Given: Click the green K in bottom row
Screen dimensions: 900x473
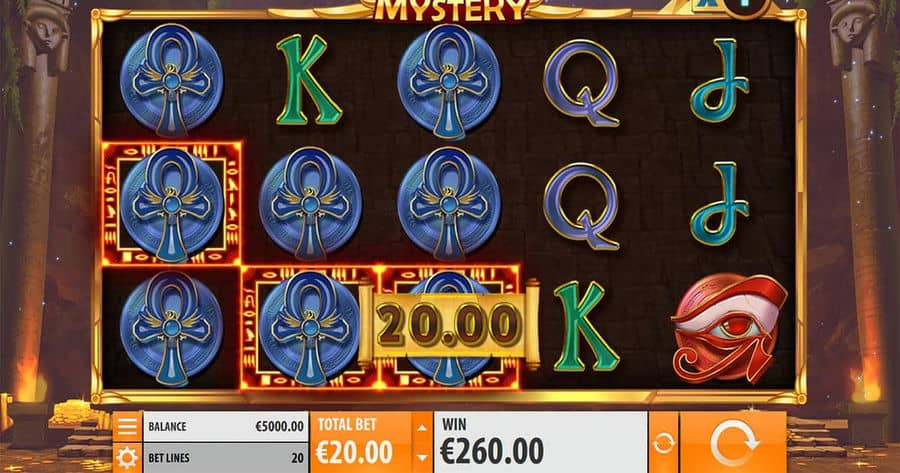Looking at the screenshot, I should pos(585,326).
